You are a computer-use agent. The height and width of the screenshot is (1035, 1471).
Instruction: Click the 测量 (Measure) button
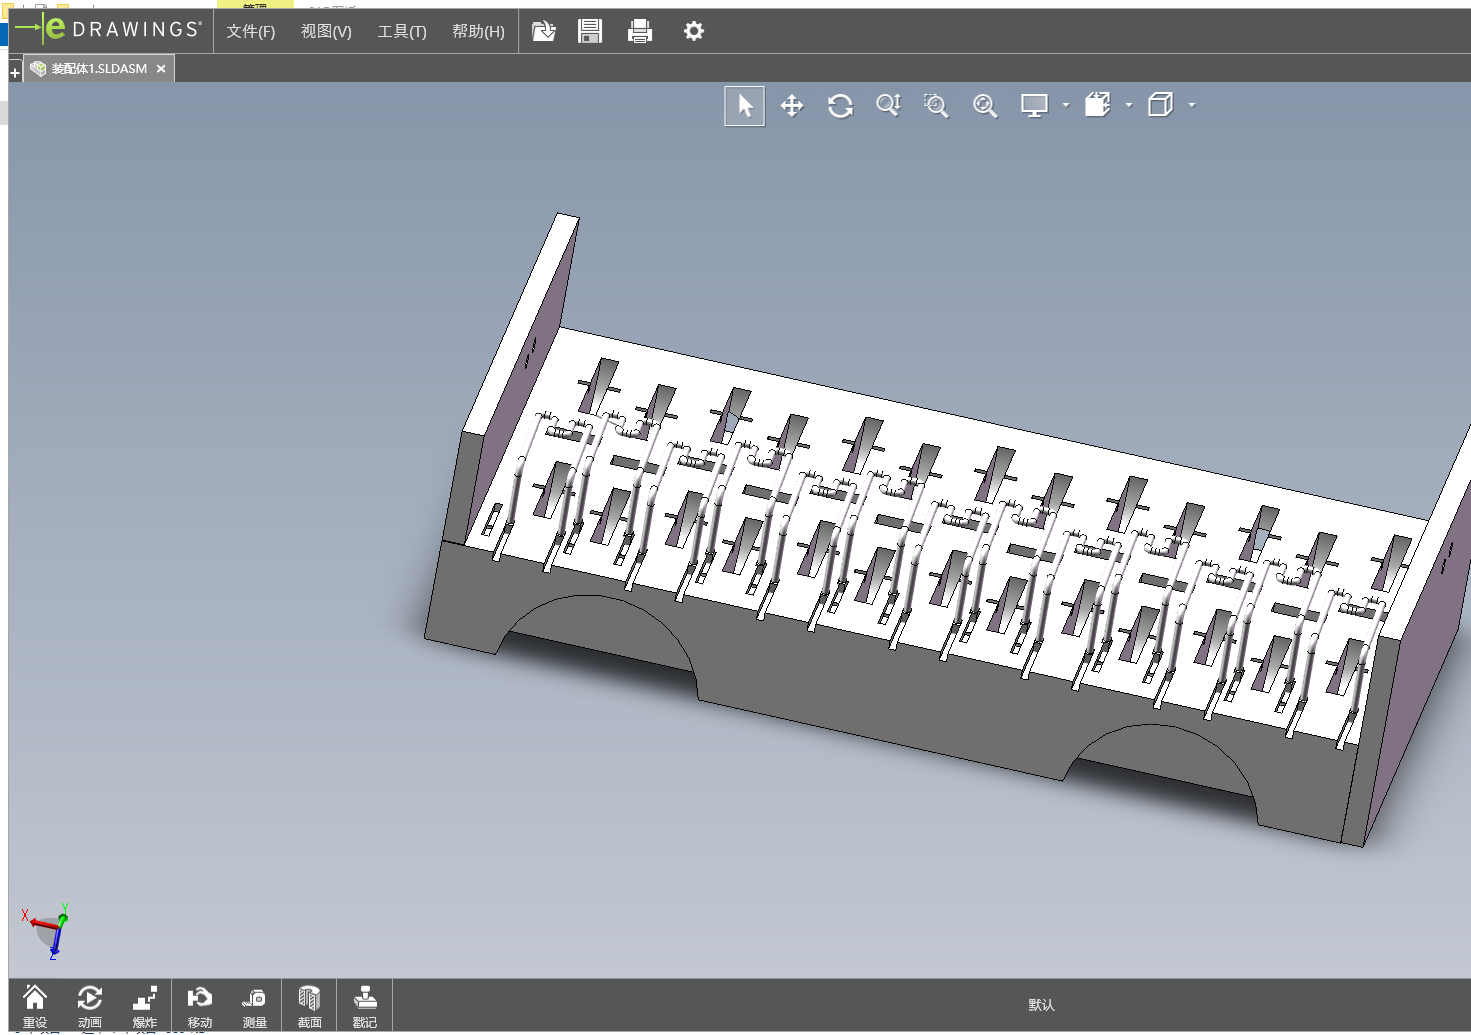[x=255, y=1006]
